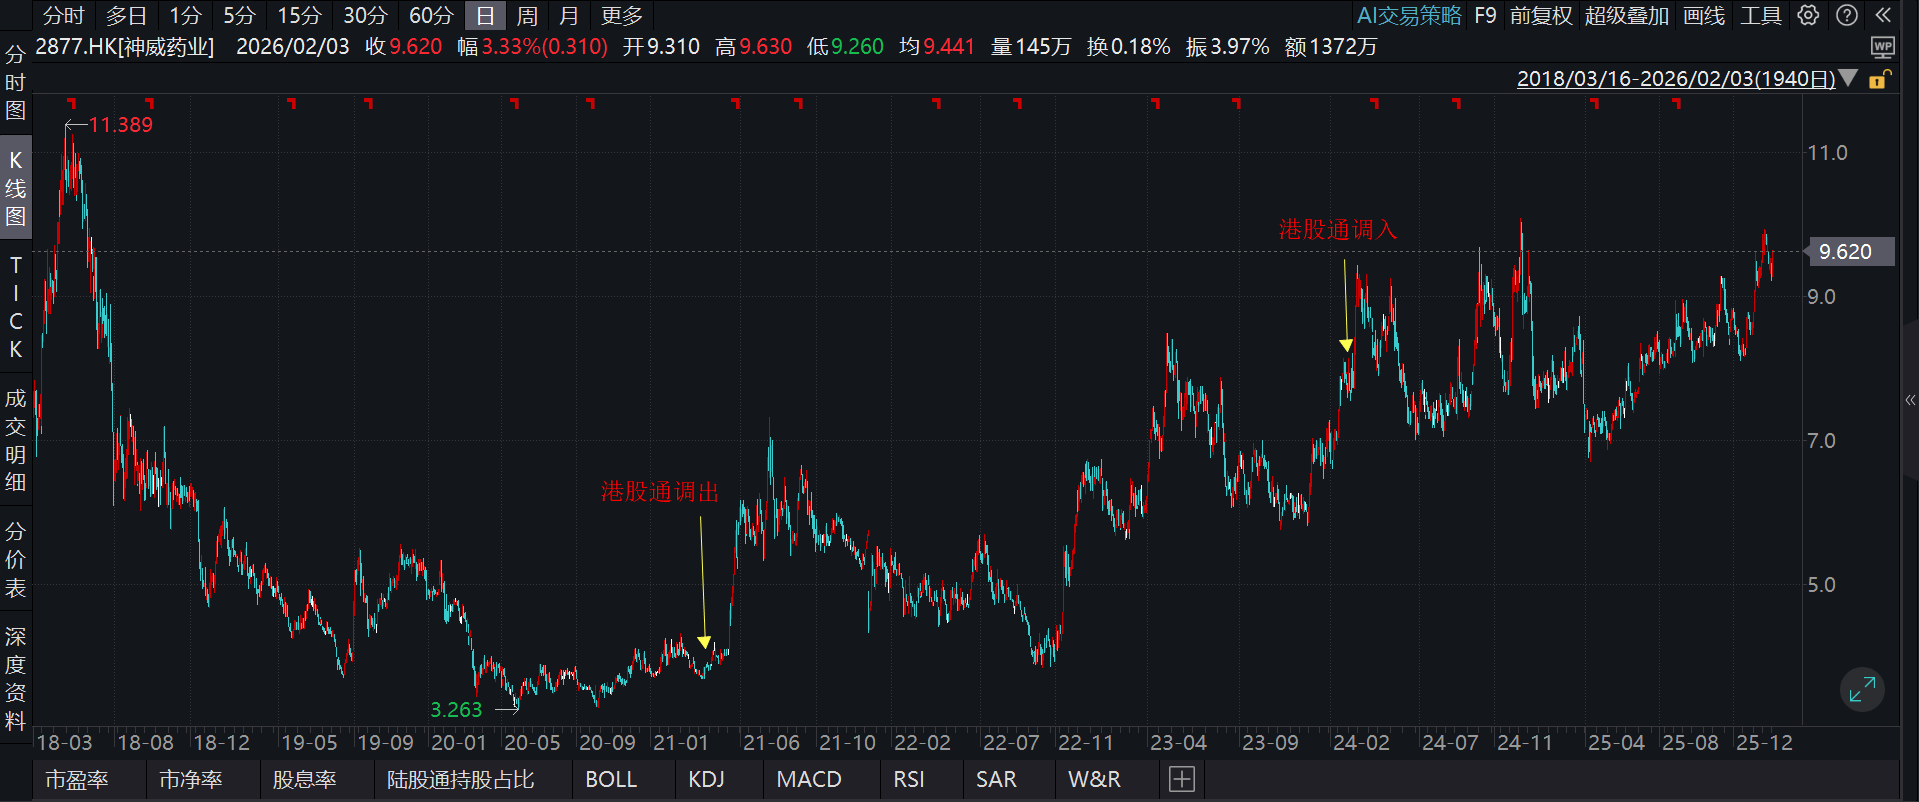Screen dimensions: 1919x802
Task: Select the 陆股通持股占比 indicator
Action: (x=460, y=779)
